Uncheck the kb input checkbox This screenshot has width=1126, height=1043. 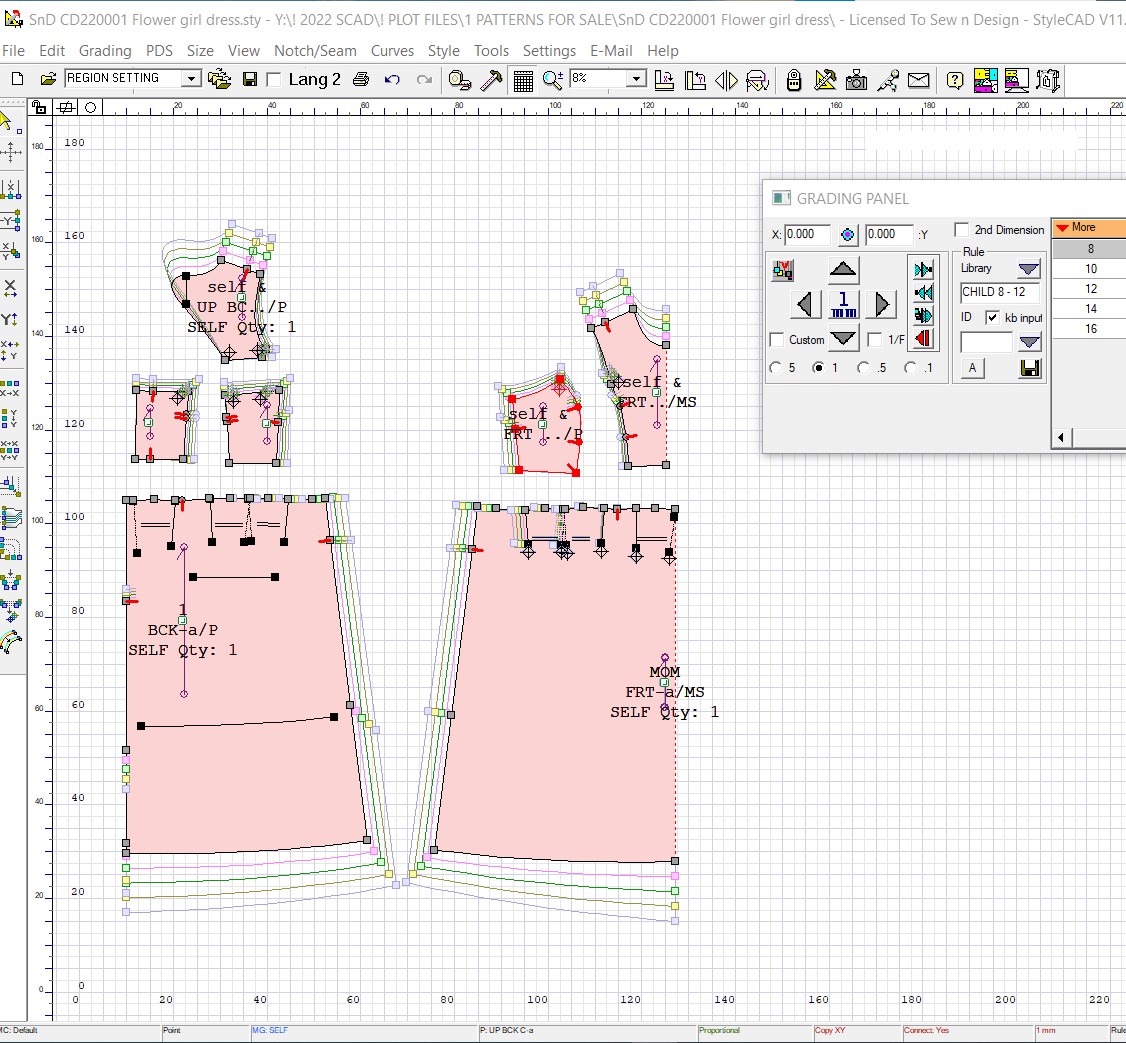tap(992, 318)
